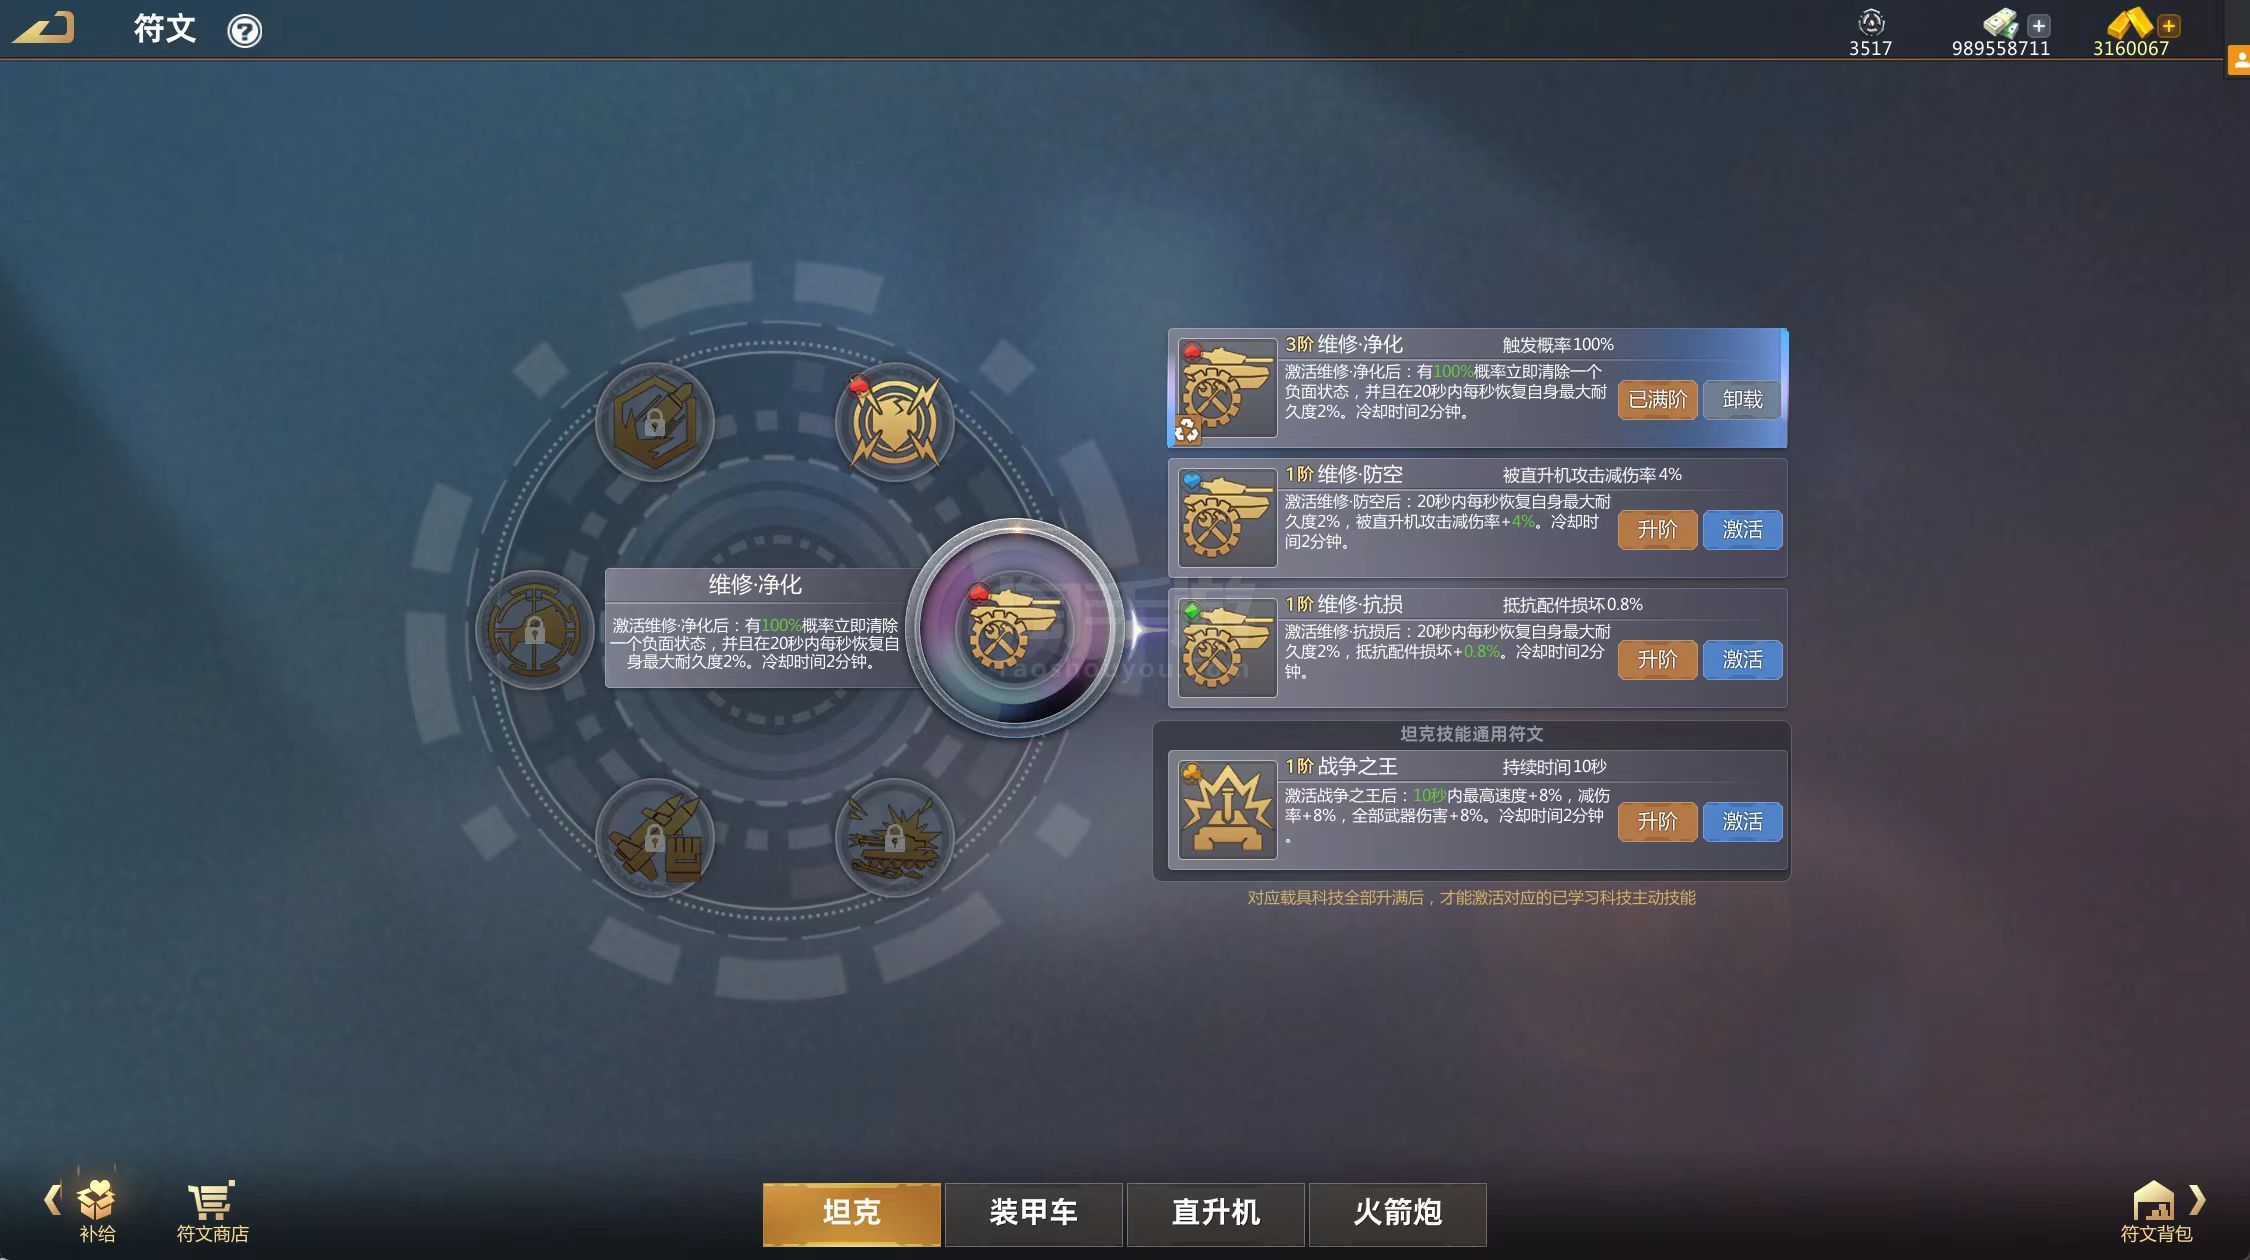2250x1260 pixels.
Task: Collapse the left bottom chevron arrow
Action: point(52,1199)
